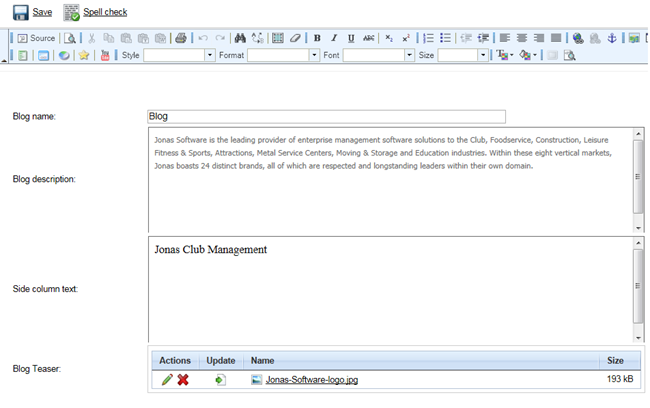Align text left
Image resolution: width=650 pixels, height=408 pixels.
click(504, 38)
